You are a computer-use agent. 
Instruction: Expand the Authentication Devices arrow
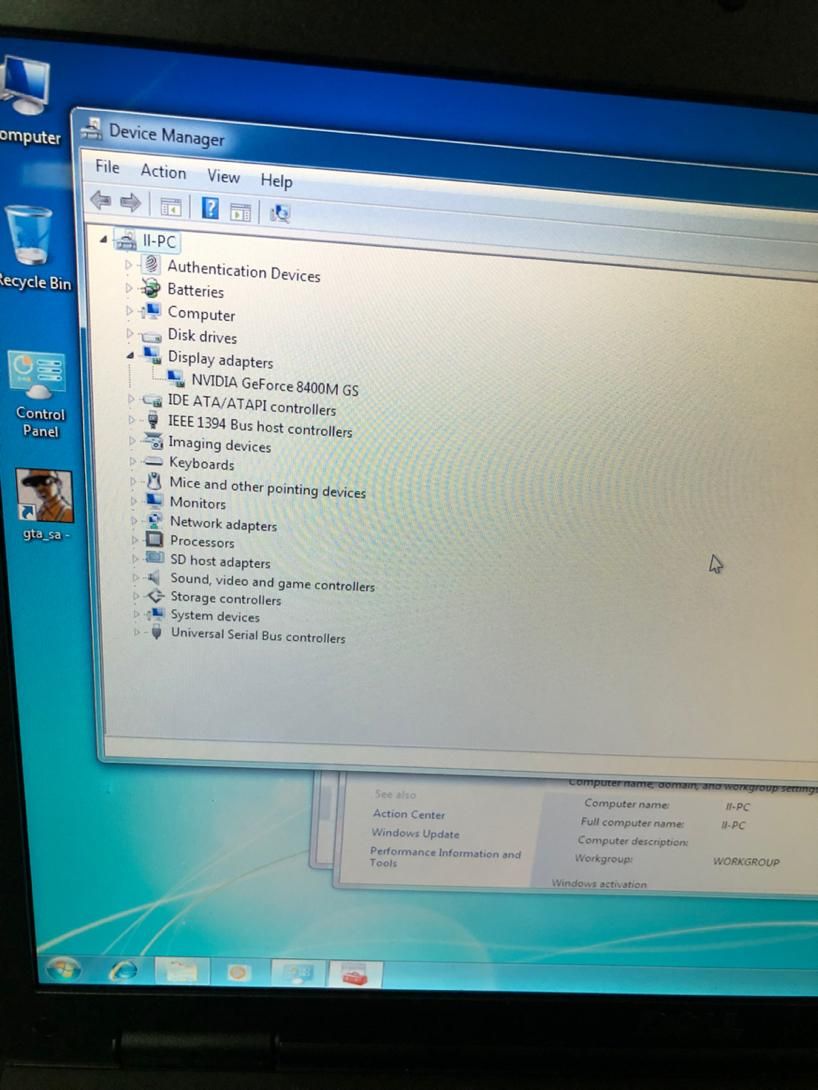pyautogui.click(x=129, y=264)
